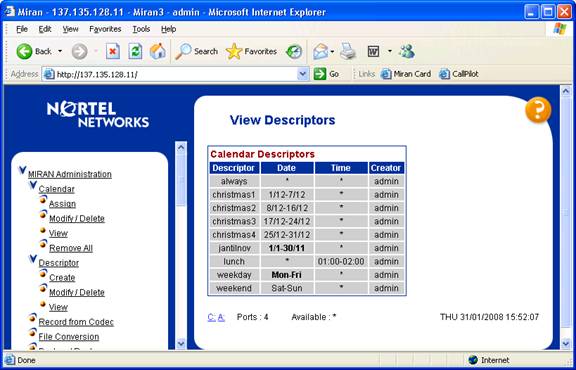Click the 1/1-30/11 date cell
Screen dimensions: 576x370
pos(287,248)
